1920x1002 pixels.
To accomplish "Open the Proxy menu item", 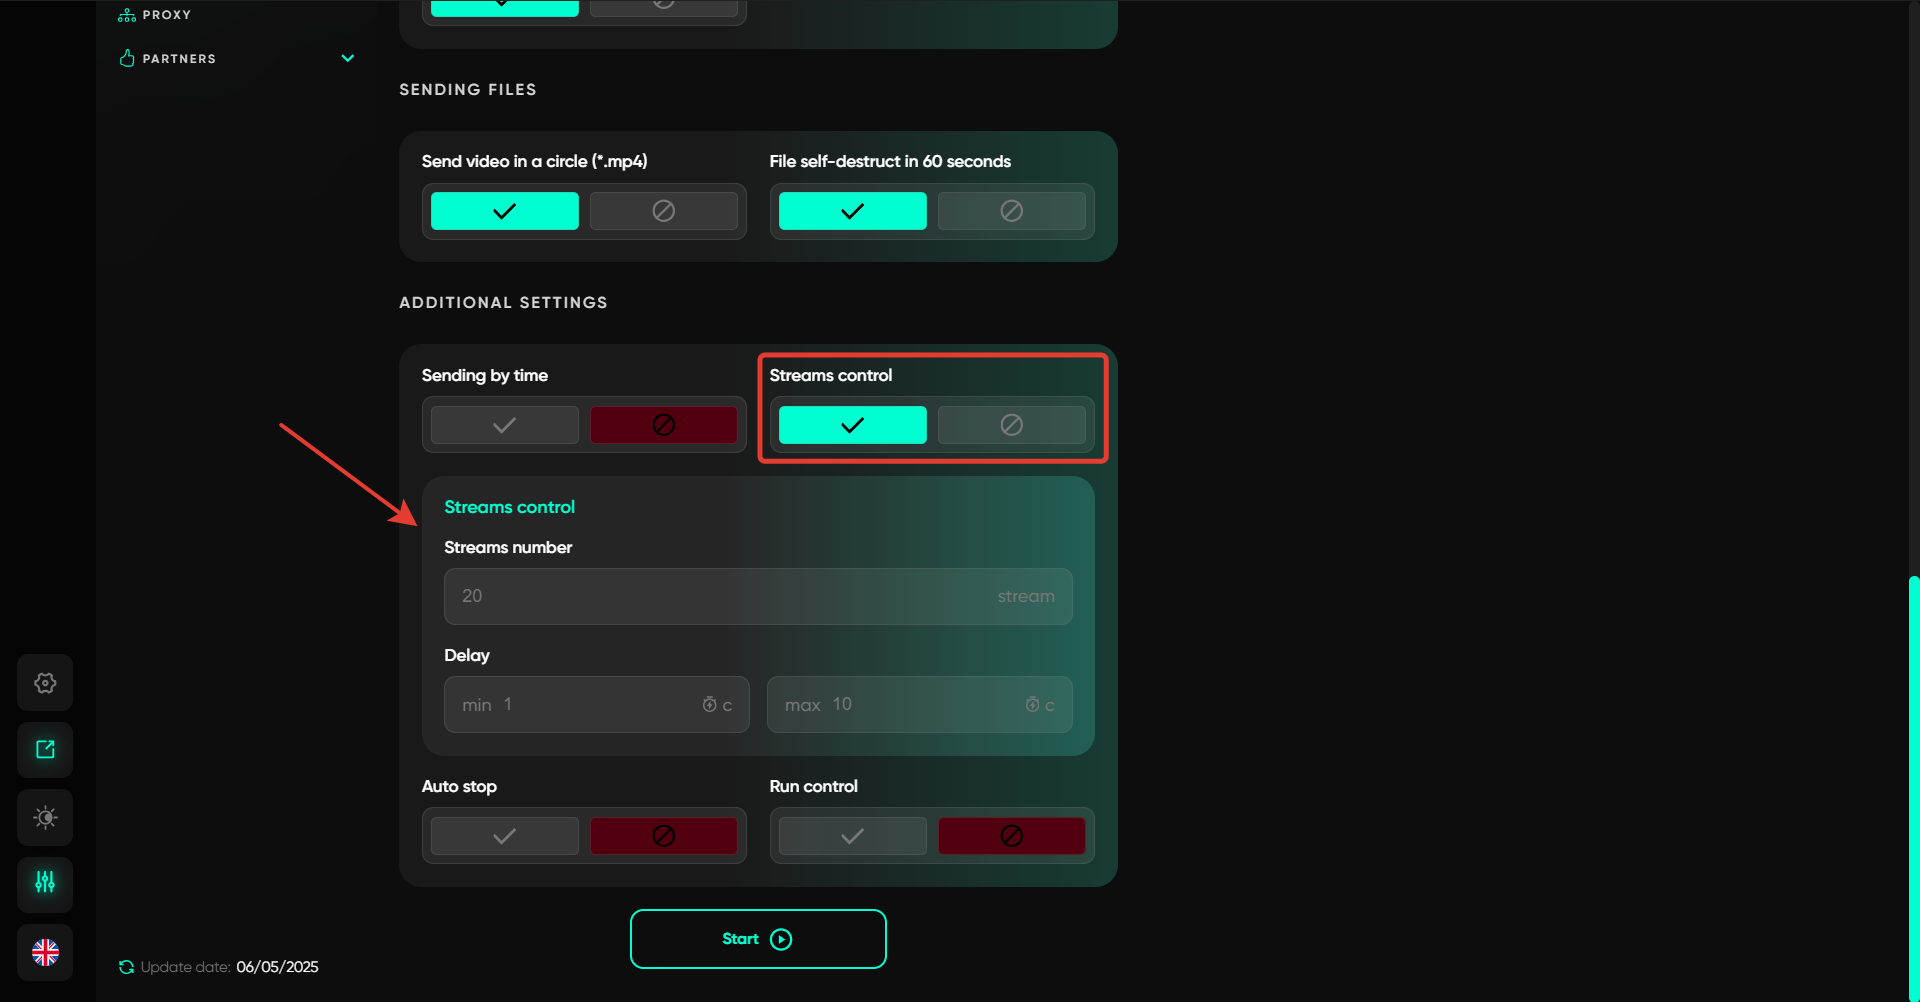I will tap(166, 15).
